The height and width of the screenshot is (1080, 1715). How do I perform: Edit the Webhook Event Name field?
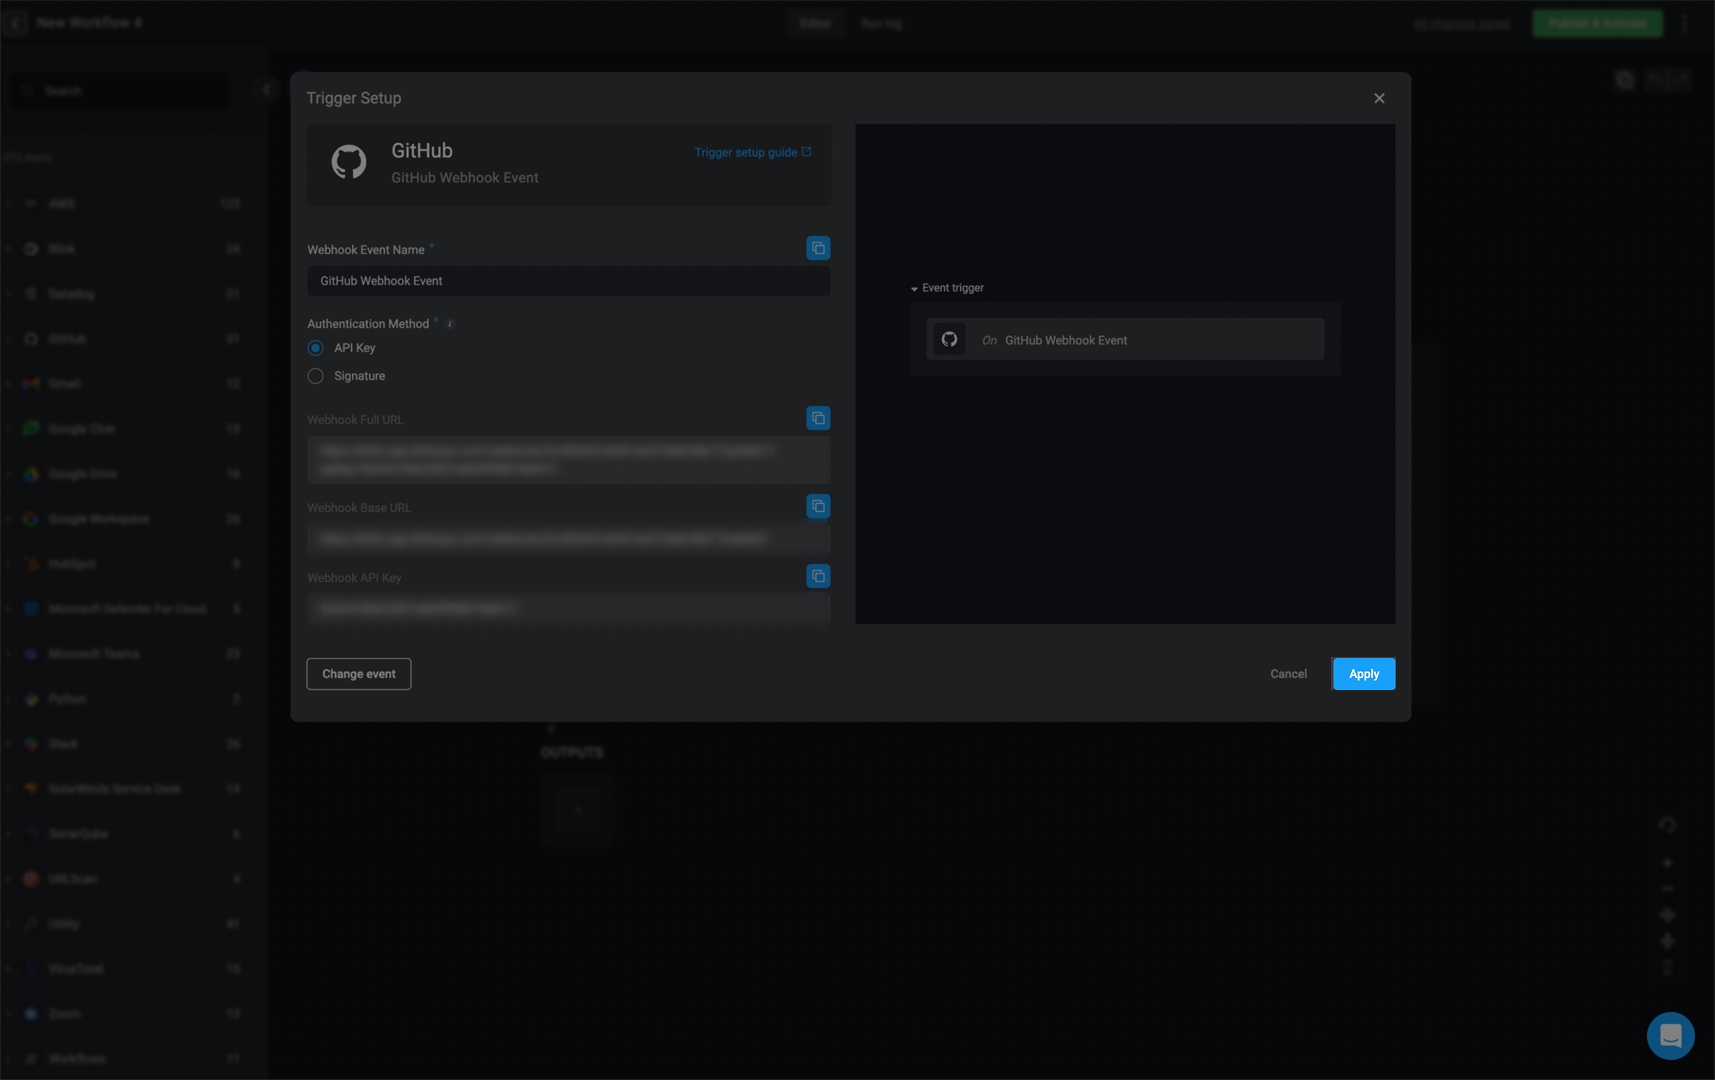click(568, 281)
